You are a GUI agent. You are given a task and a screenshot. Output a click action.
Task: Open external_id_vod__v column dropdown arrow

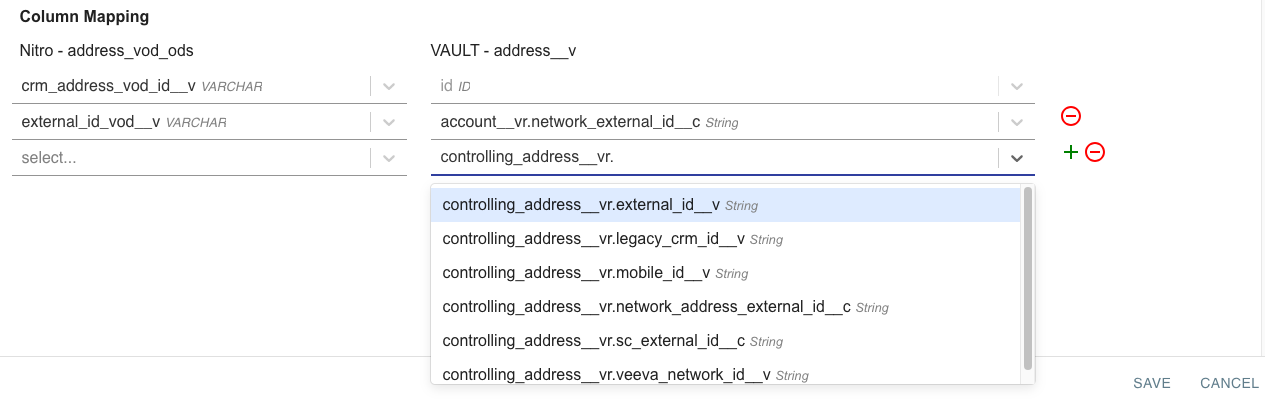389,122
